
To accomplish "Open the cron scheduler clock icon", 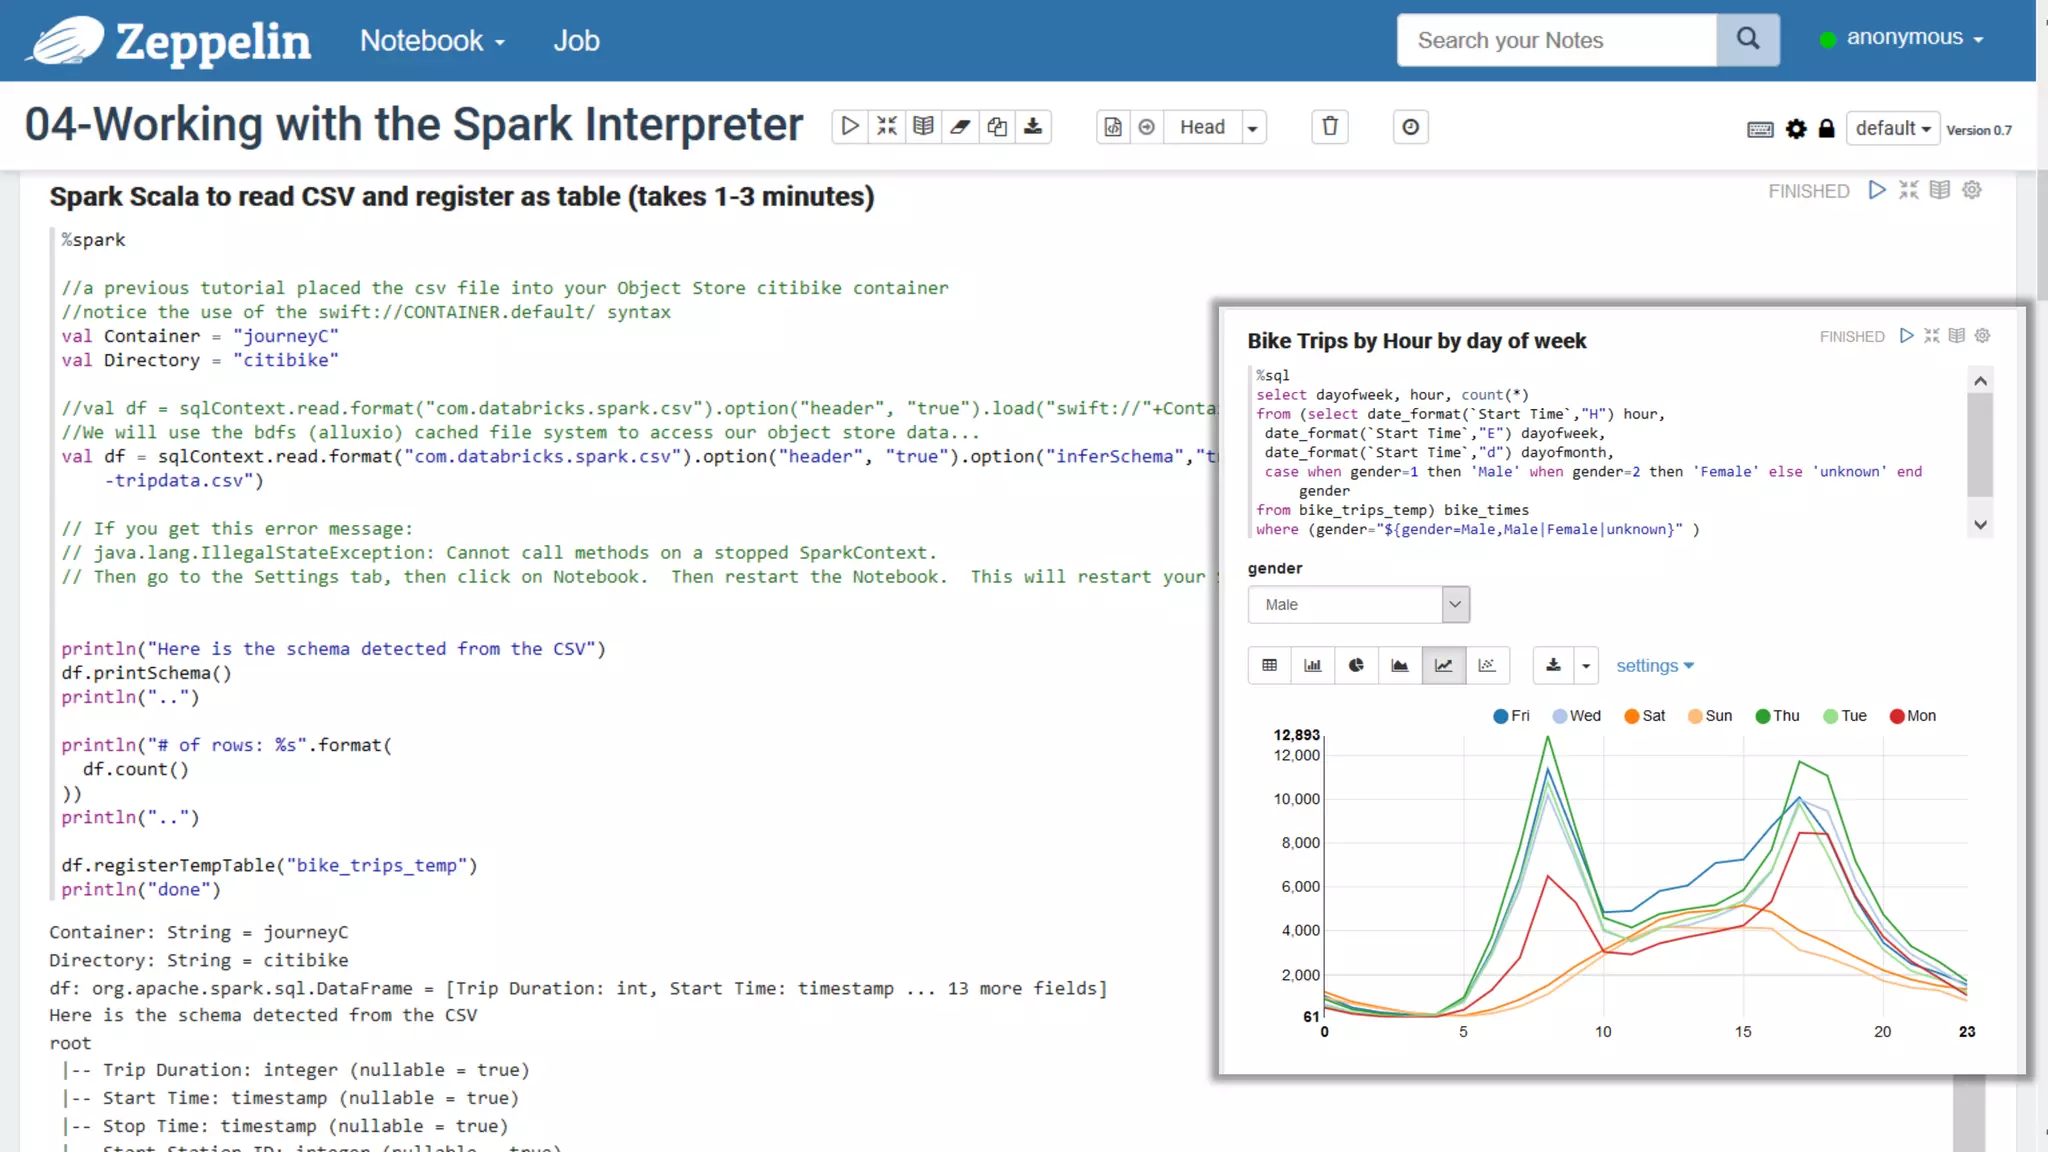I will pyautogui.click(x=1410, y=127).
